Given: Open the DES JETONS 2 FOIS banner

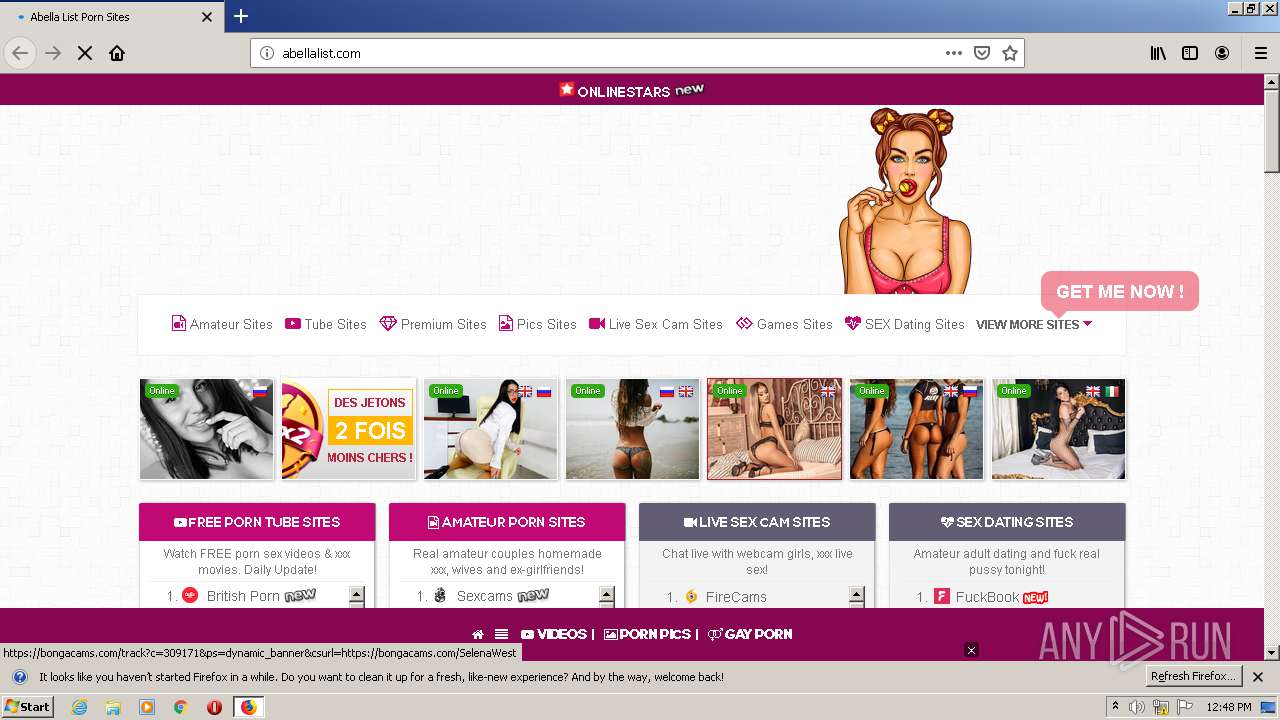Looking at the screenshot, I should (x=349, y=429).
